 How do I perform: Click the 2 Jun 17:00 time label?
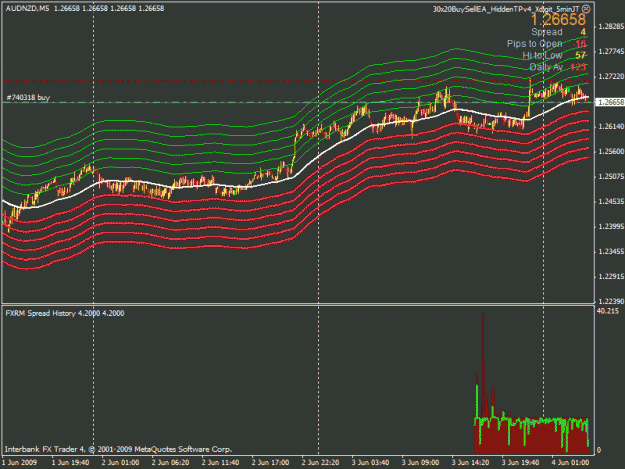[270, 463]
